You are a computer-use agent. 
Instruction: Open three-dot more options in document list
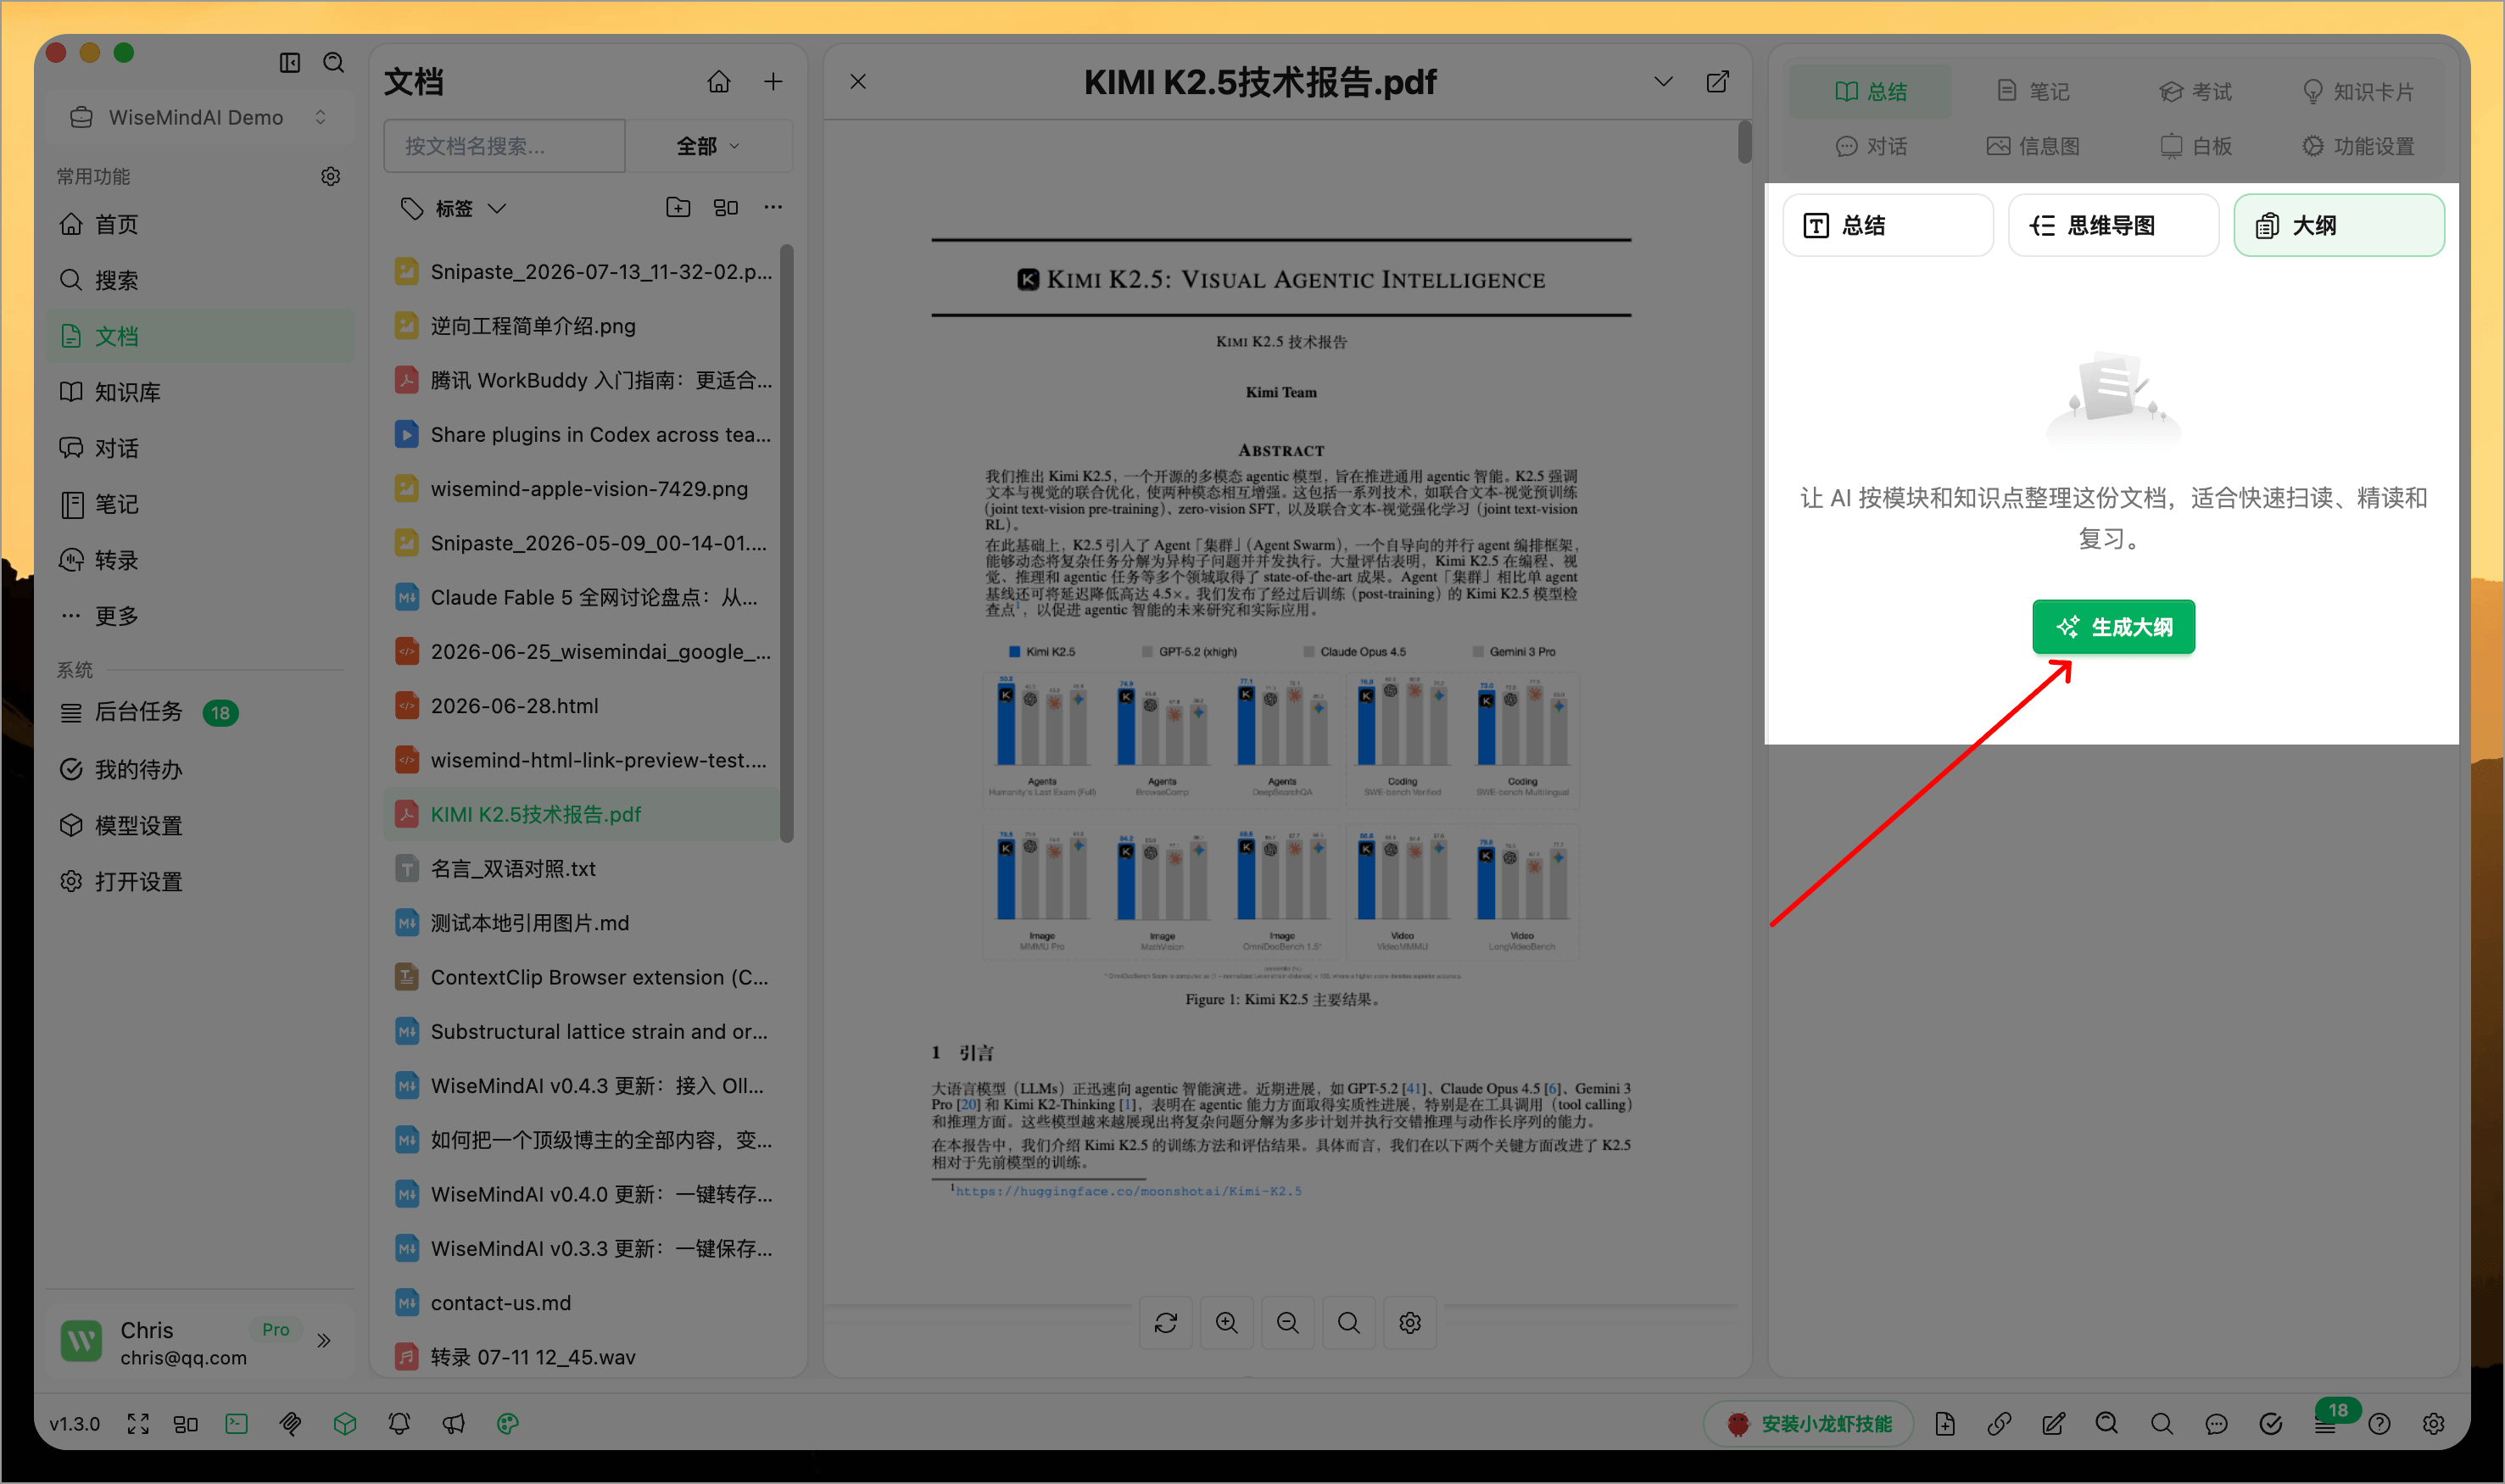coord(773,207)
